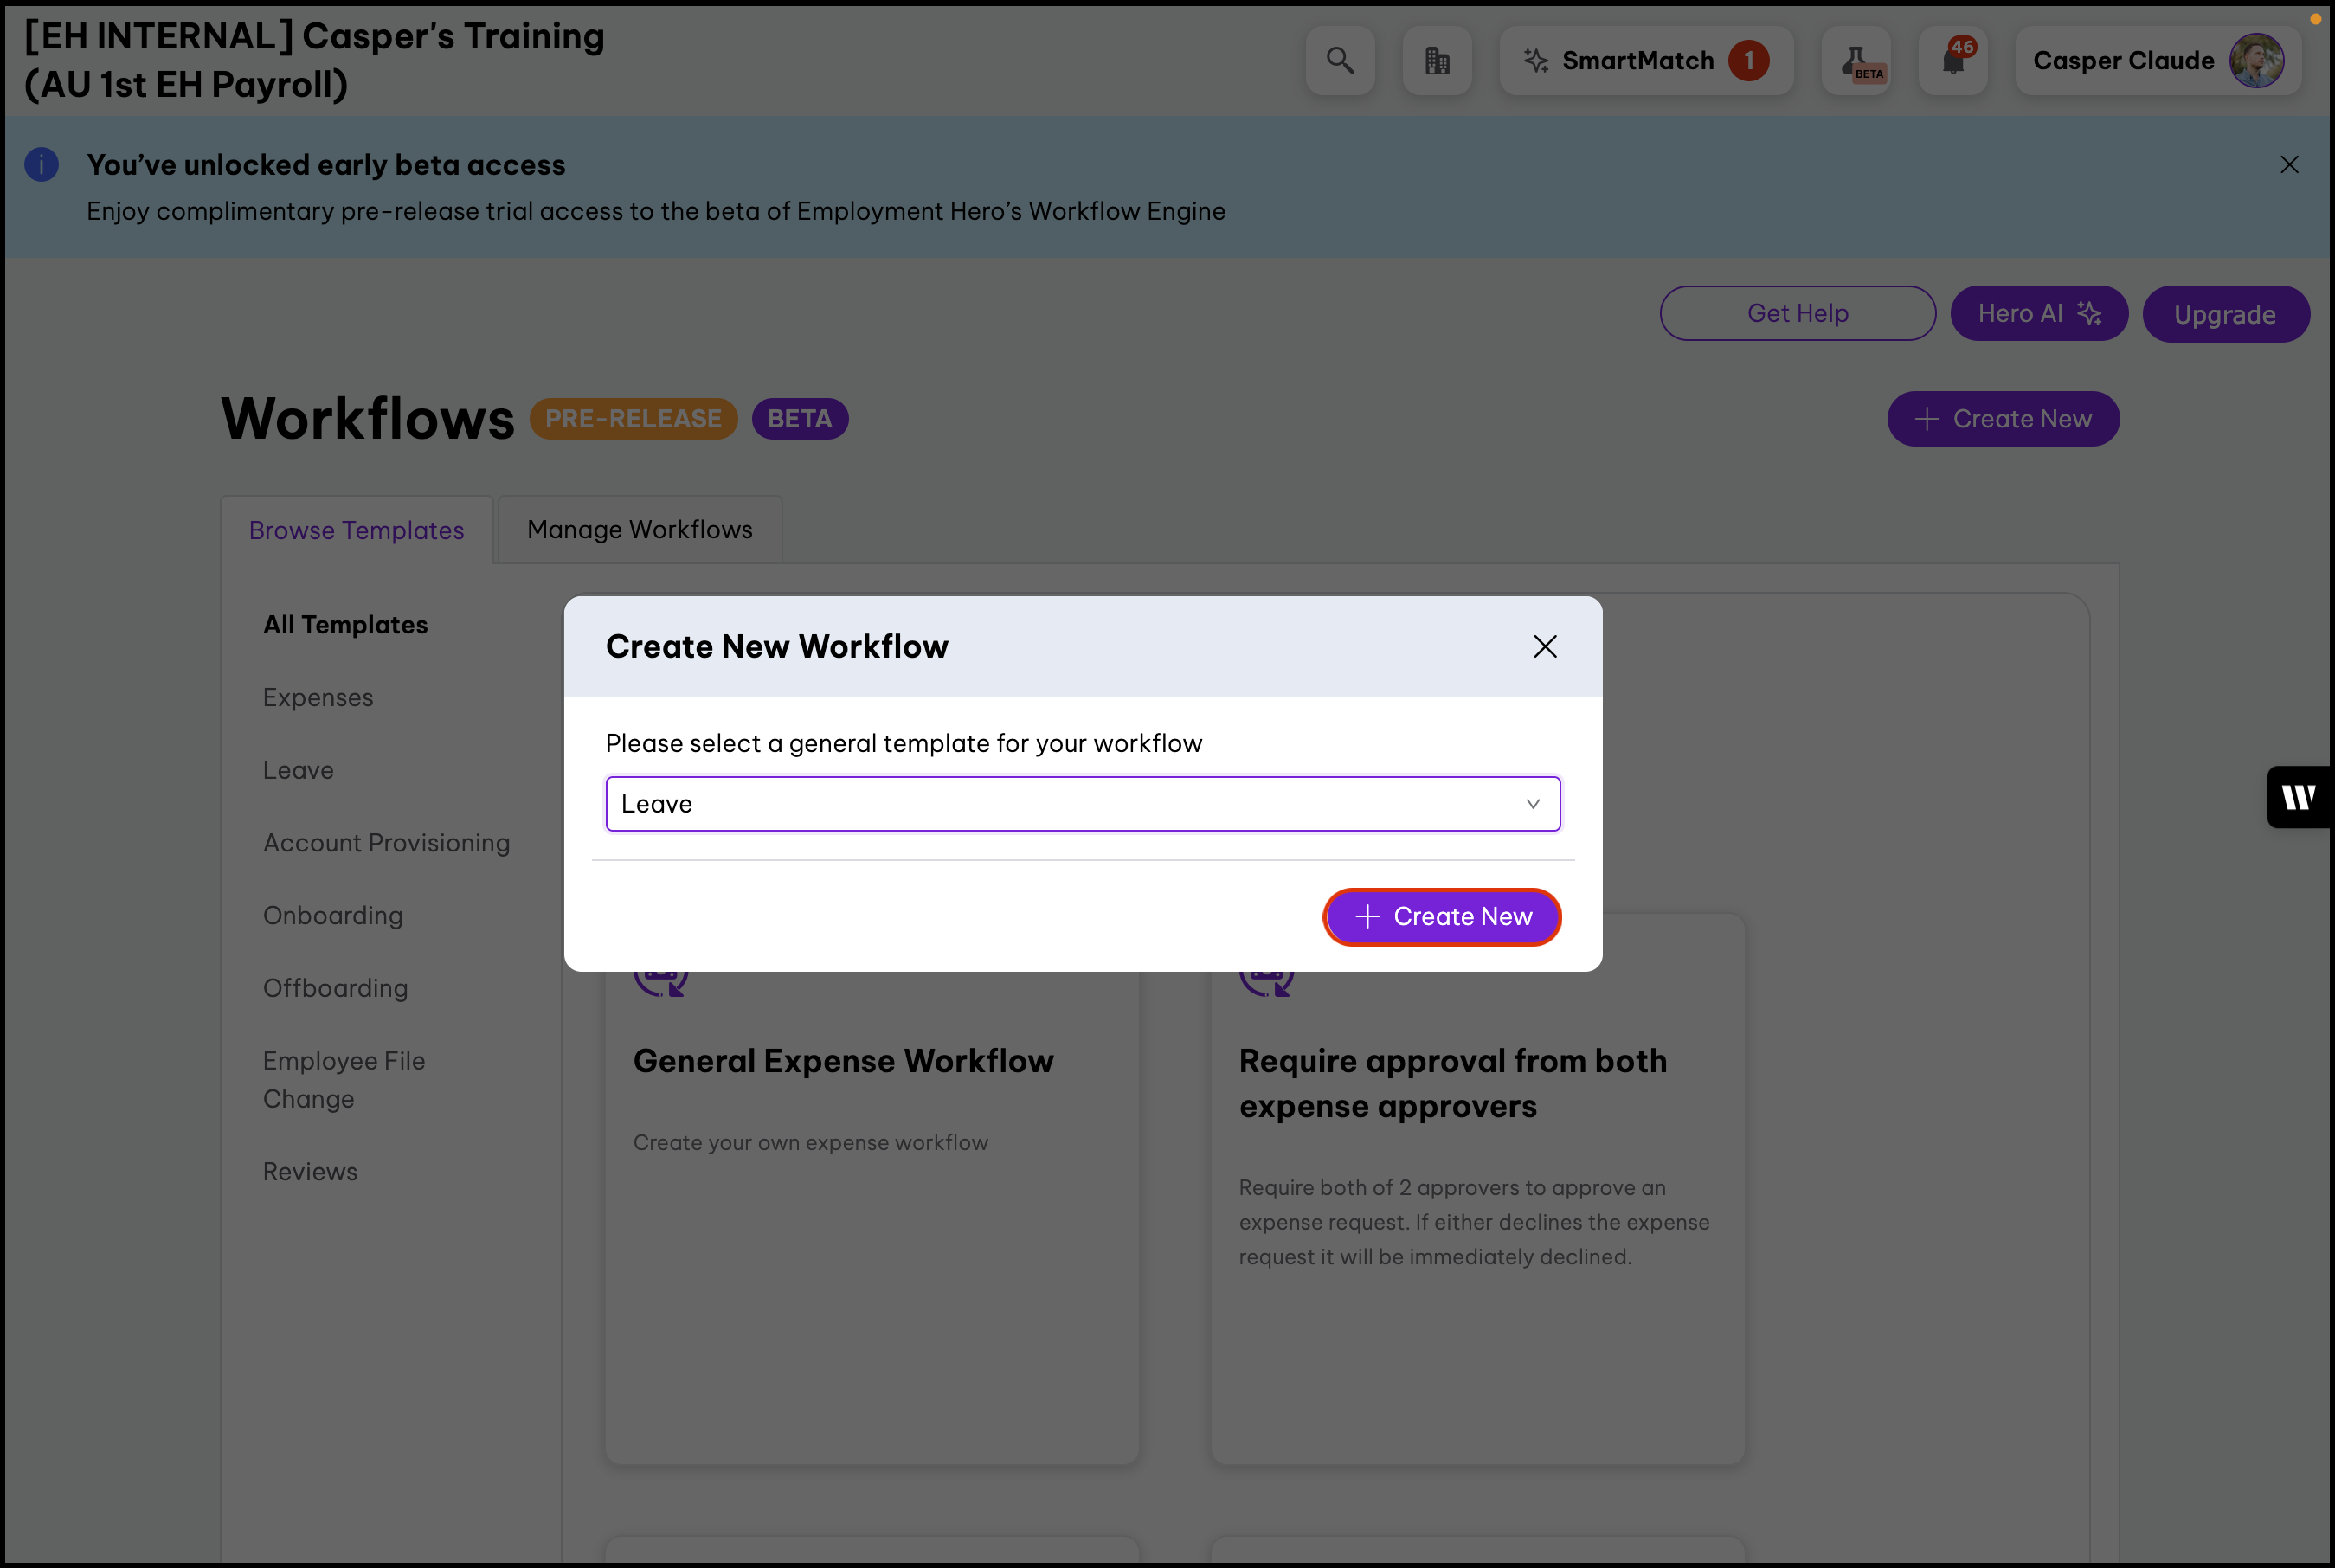Image resolution: width=2335 pixels, height=1568 pixels.
Task: Open the organisation building icon
Action: (1437, 61)
